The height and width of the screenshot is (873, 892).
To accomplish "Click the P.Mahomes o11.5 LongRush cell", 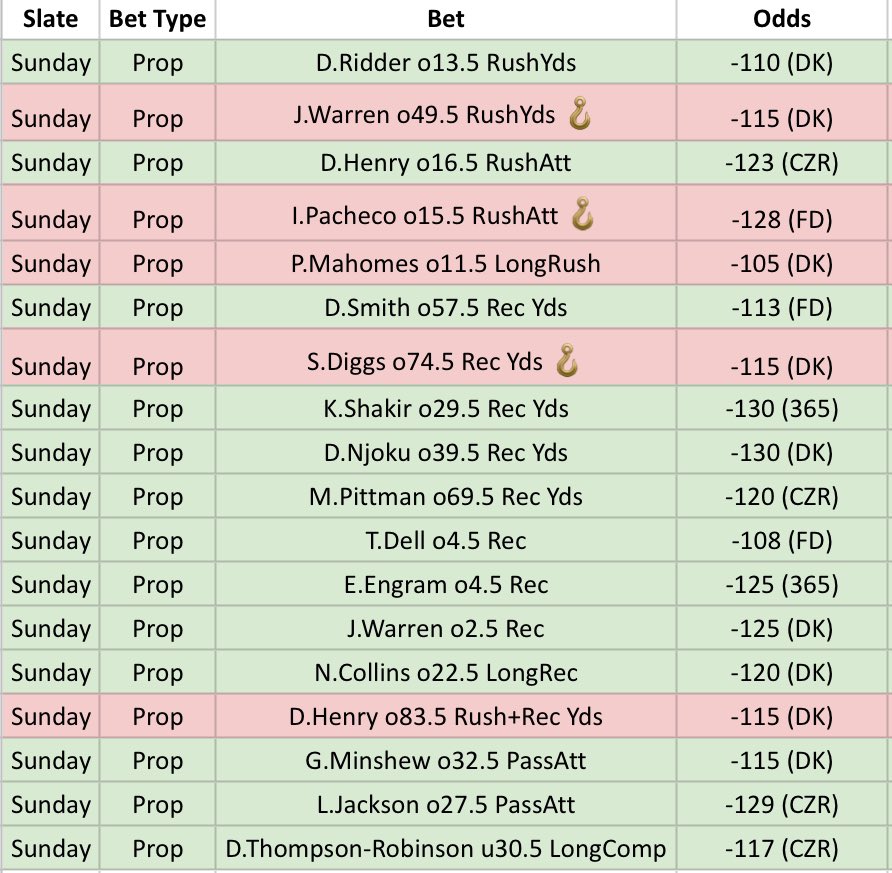I will [446, 263].
